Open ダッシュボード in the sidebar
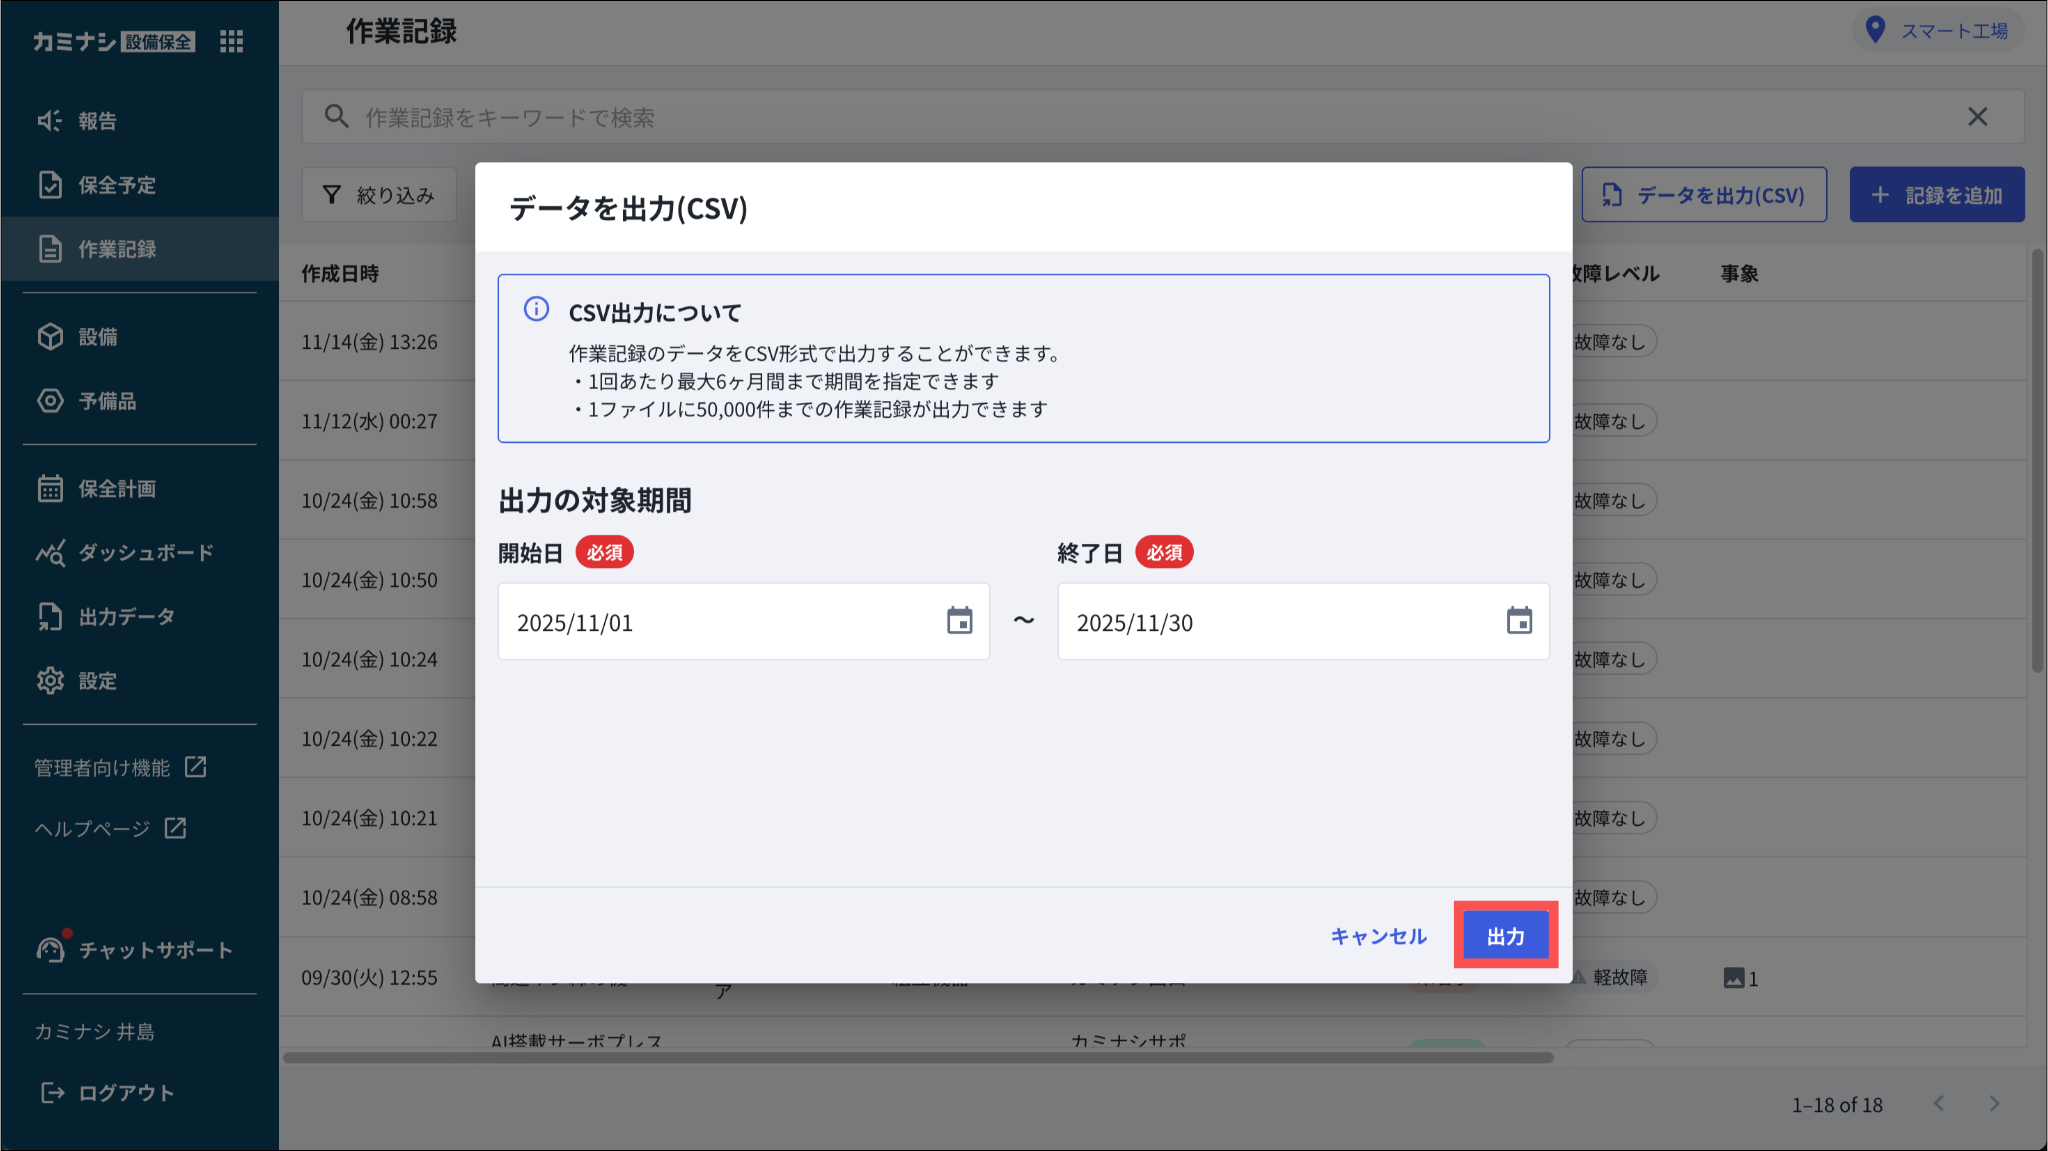The width and height of the screenshot is (2048, 1151). point(145,553)
